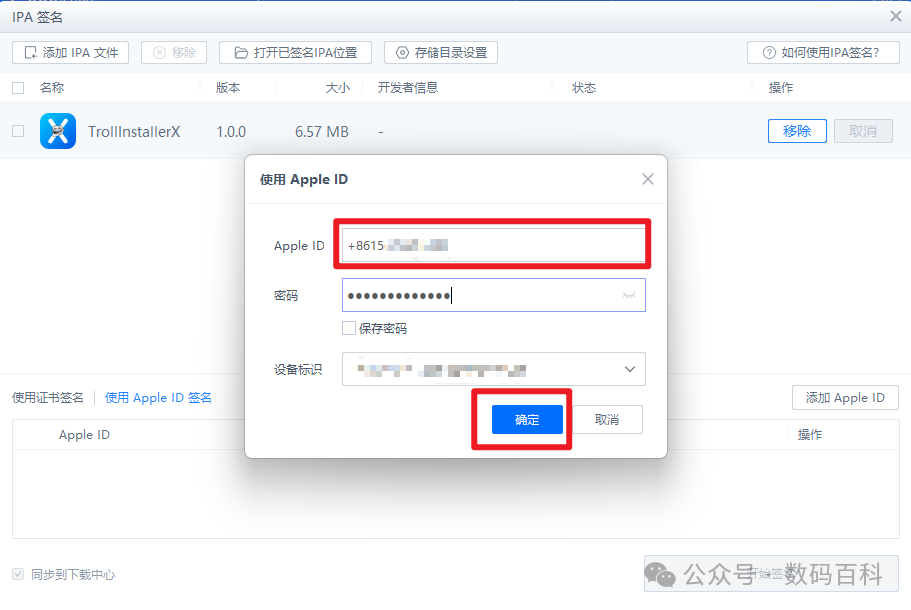Click the 添加 Apple ID button

point(845,398)
